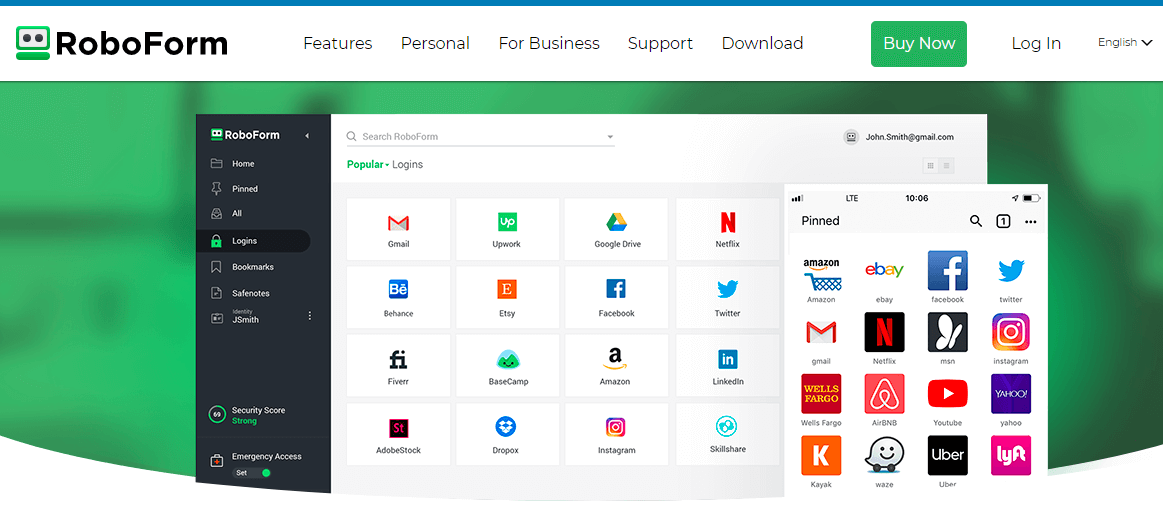Tap the waze icon in mobile app
The image size is (1163, 517).
click(x=884, y=455)
